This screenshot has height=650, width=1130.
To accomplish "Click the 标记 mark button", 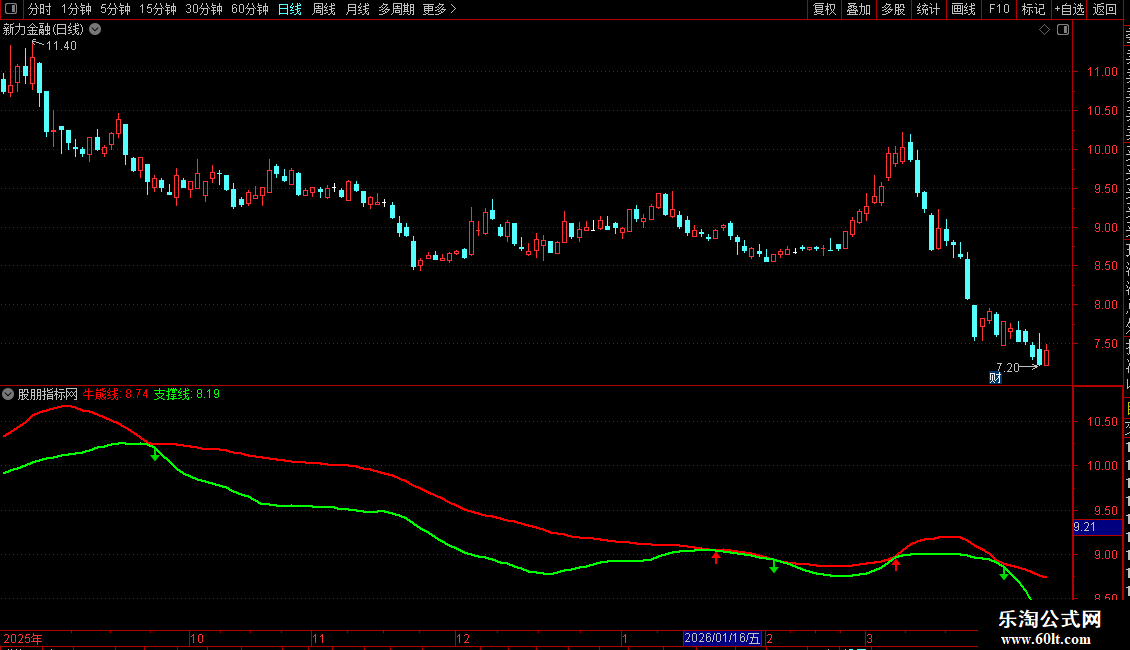I will [1033, 9].
